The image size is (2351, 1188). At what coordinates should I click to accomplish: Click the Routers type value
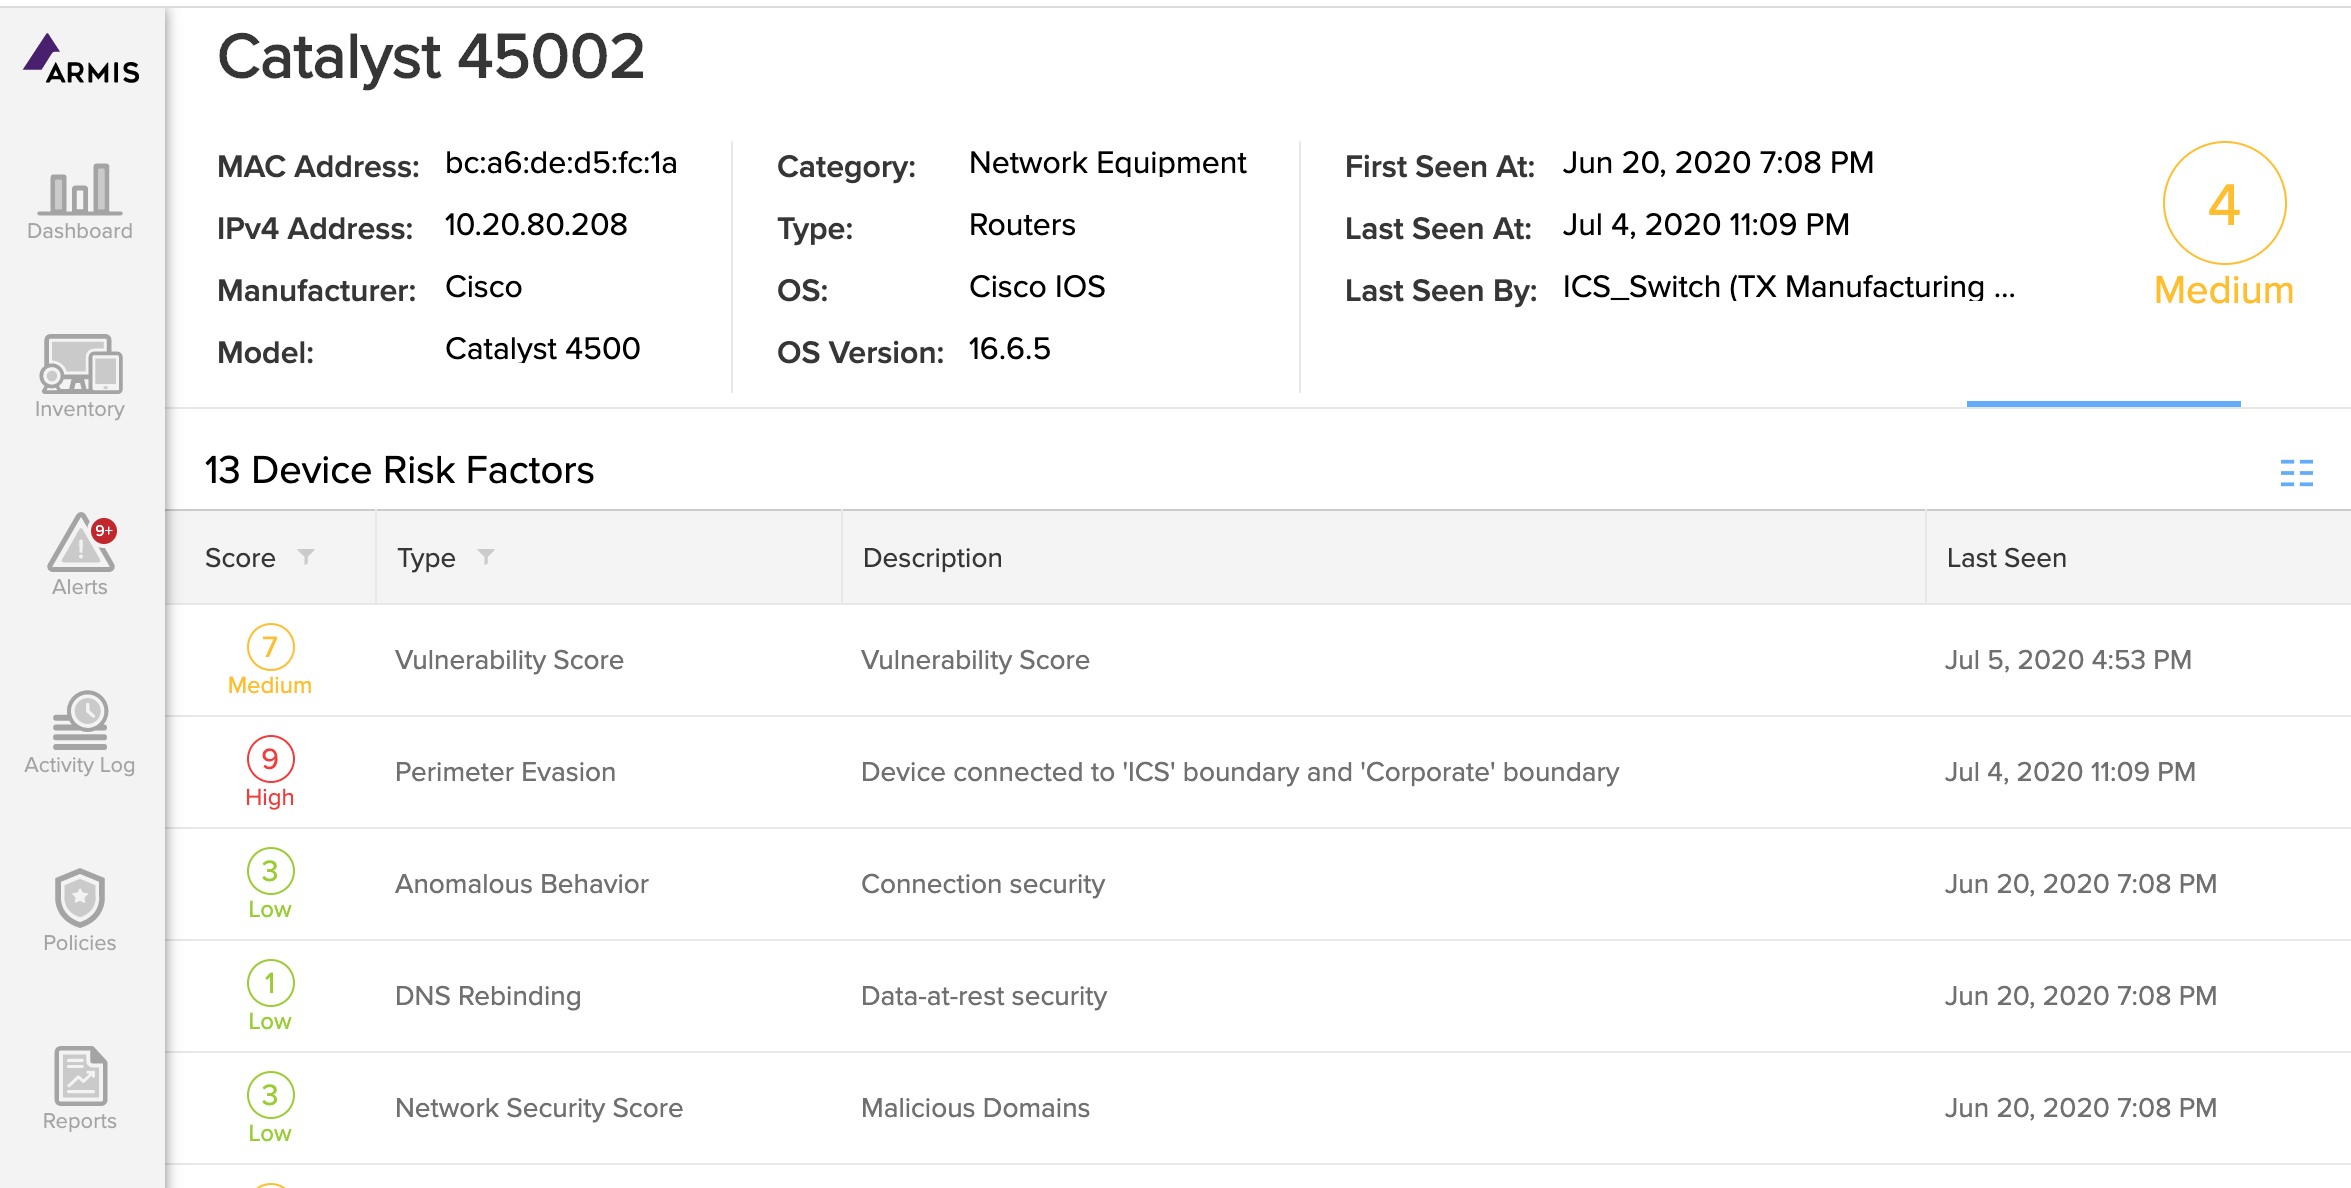[x=1022, y=225]
